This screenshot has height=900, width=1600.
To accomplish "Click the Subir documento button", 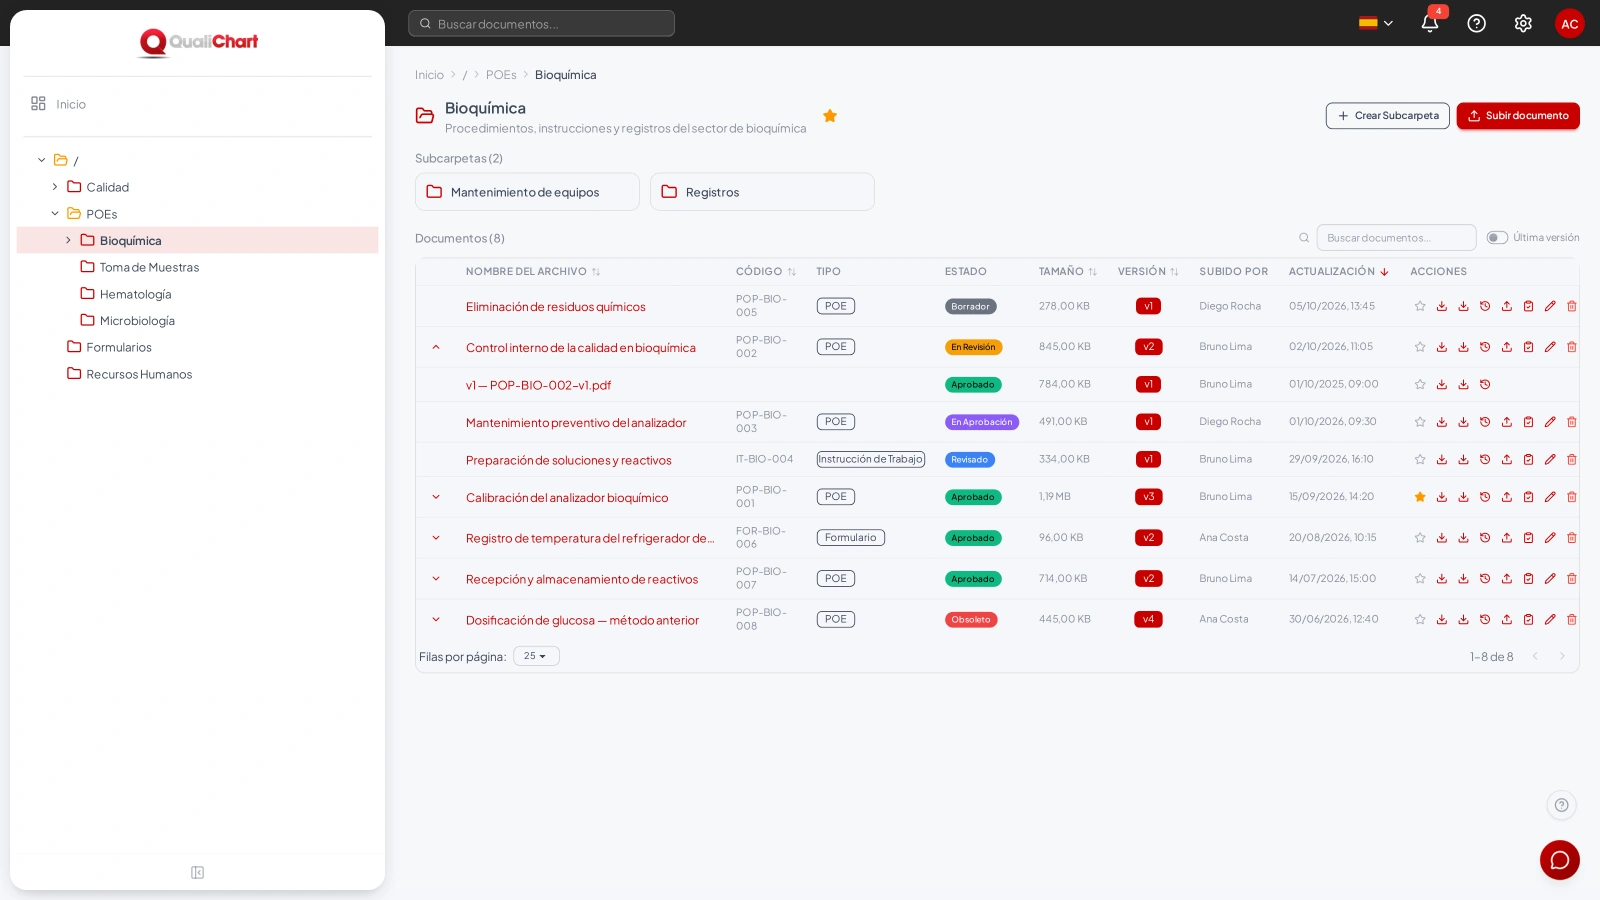I will [1518, 116].
